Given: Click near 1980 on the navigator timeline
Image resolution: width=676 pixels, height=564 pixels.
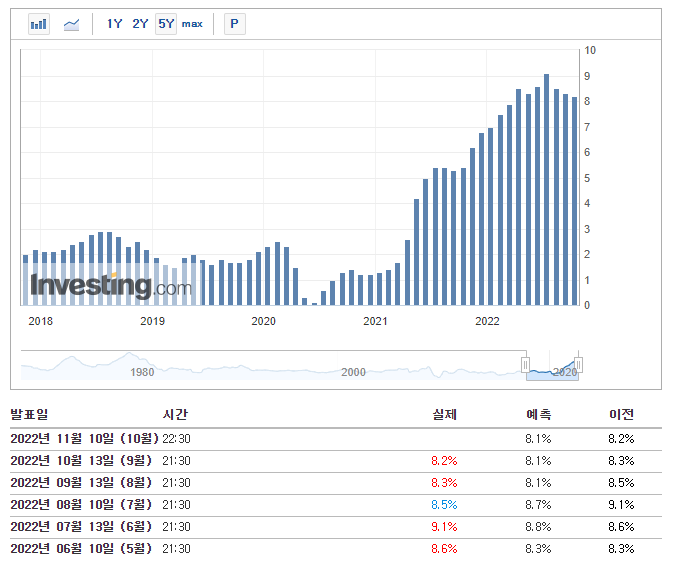Looking at the screenshot, I should point(142,371).
